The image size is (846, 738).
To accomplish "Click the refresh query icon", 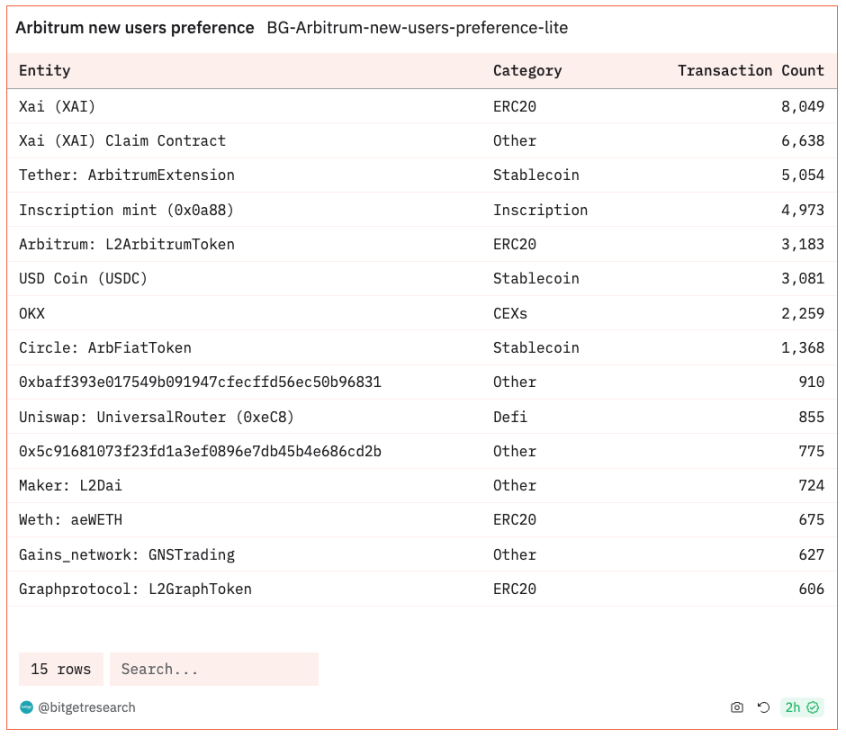I will [764, 708].
